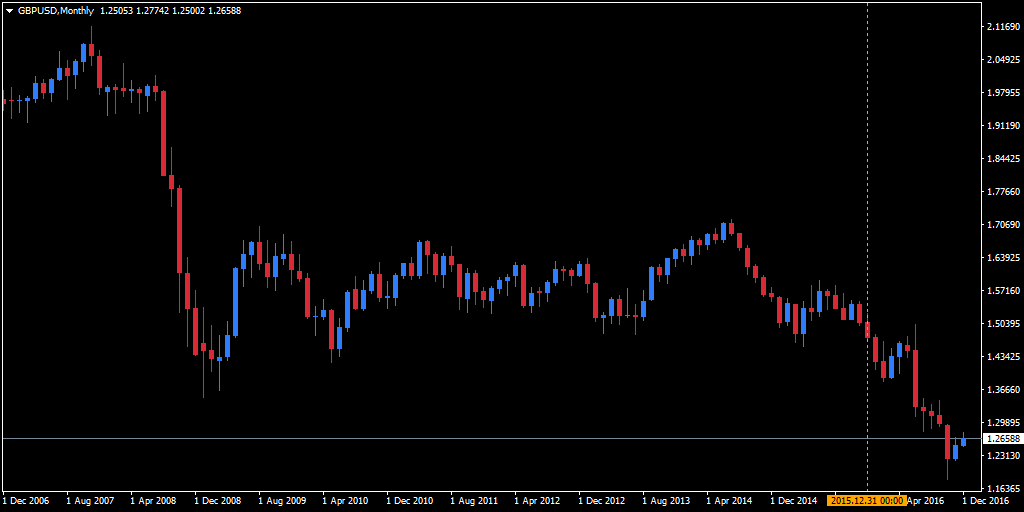Click the 1 Dec 2006 date label

26,501
